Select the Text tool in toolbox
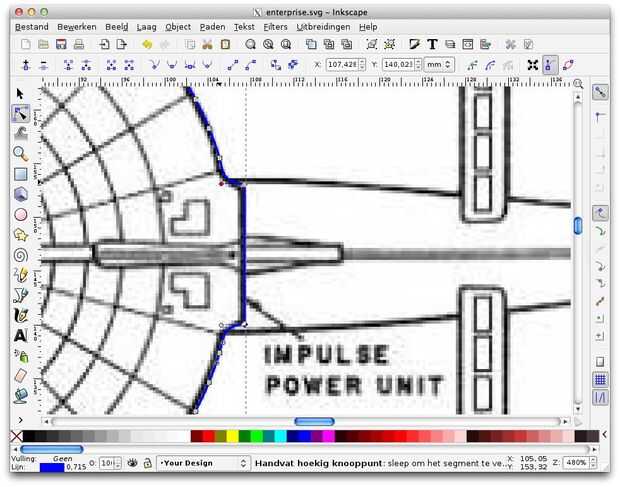Screen dimensions: 620x487 [x=21, y=336]
